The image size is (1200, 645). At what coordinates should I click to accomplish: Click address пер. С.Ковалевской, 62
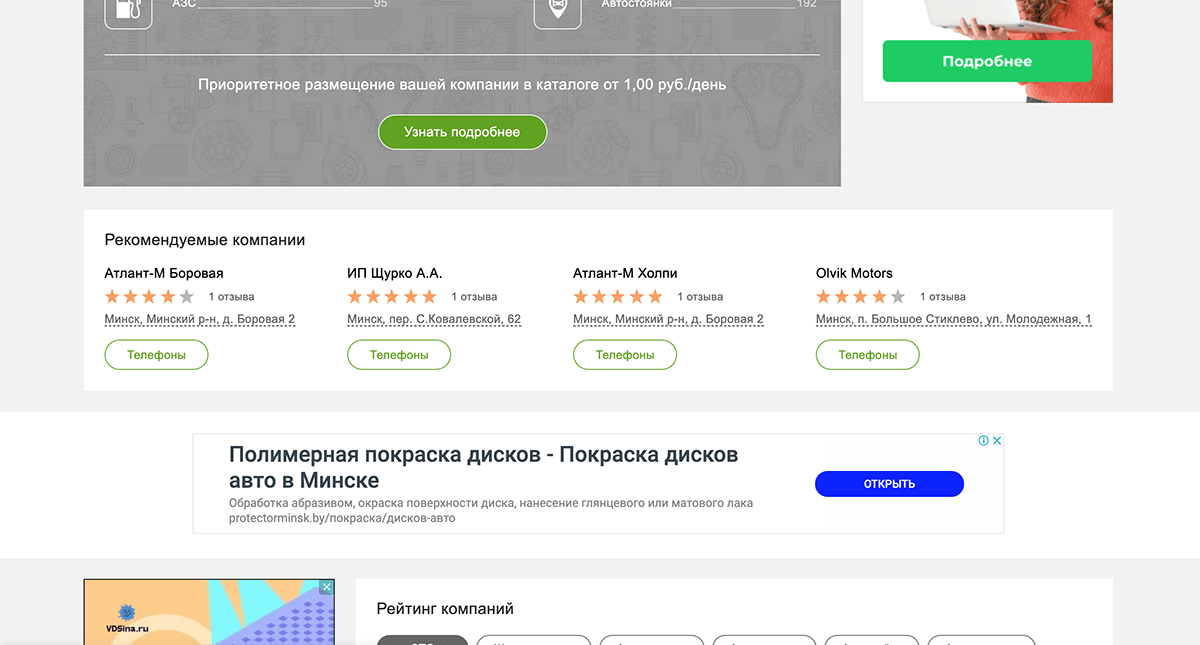coord(434,320)
